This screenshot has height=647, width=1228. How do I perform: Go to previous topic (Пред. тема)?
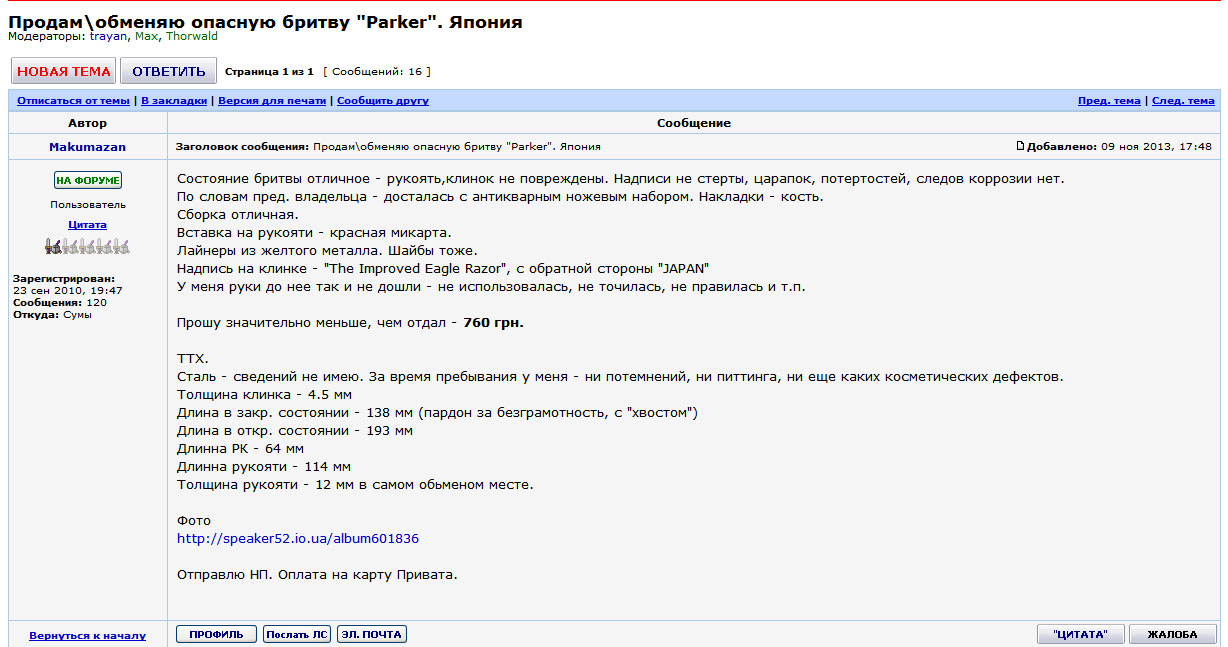tap(1108, 101)
